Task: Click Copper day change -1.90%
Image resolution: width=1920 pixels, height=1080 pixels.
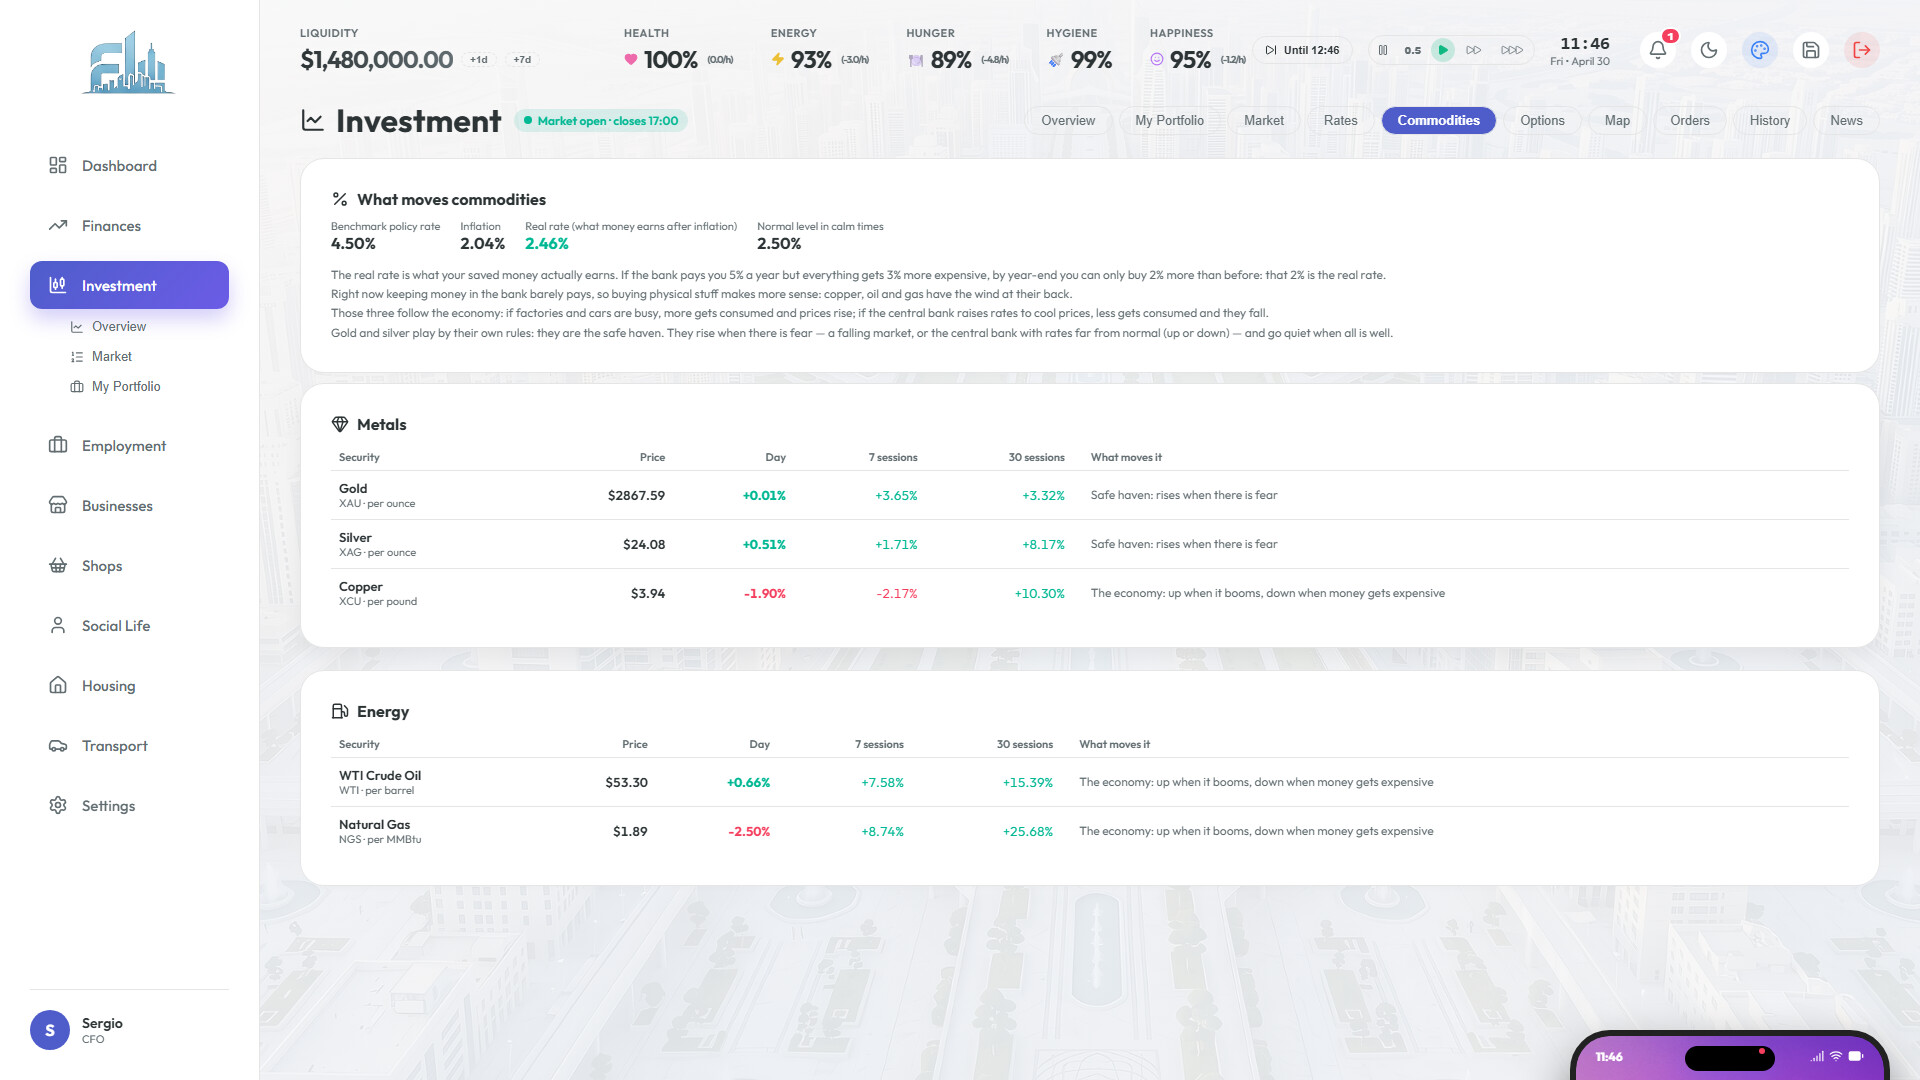Action: (764, 594)
